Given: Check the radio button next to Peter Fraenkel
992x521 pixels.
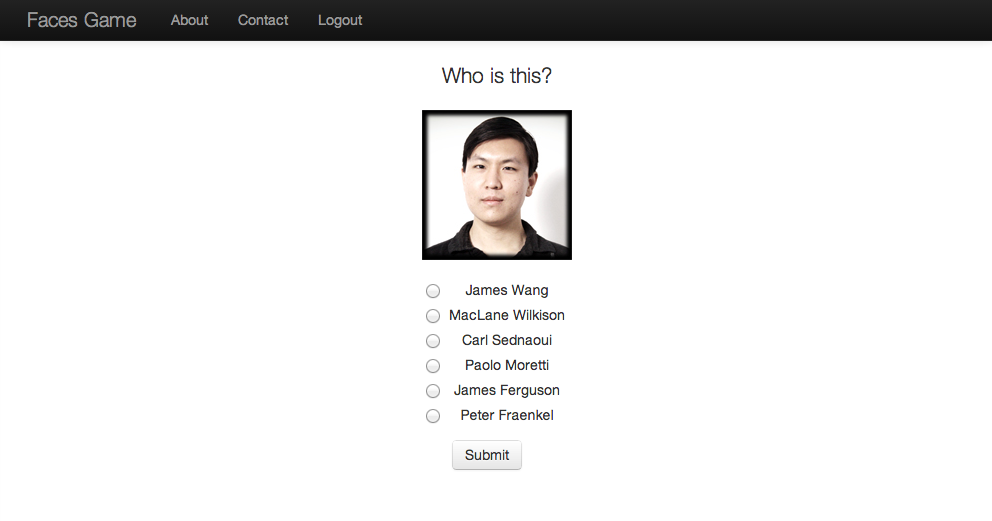Looking at the screenshot, I should [x=433, y=416].
